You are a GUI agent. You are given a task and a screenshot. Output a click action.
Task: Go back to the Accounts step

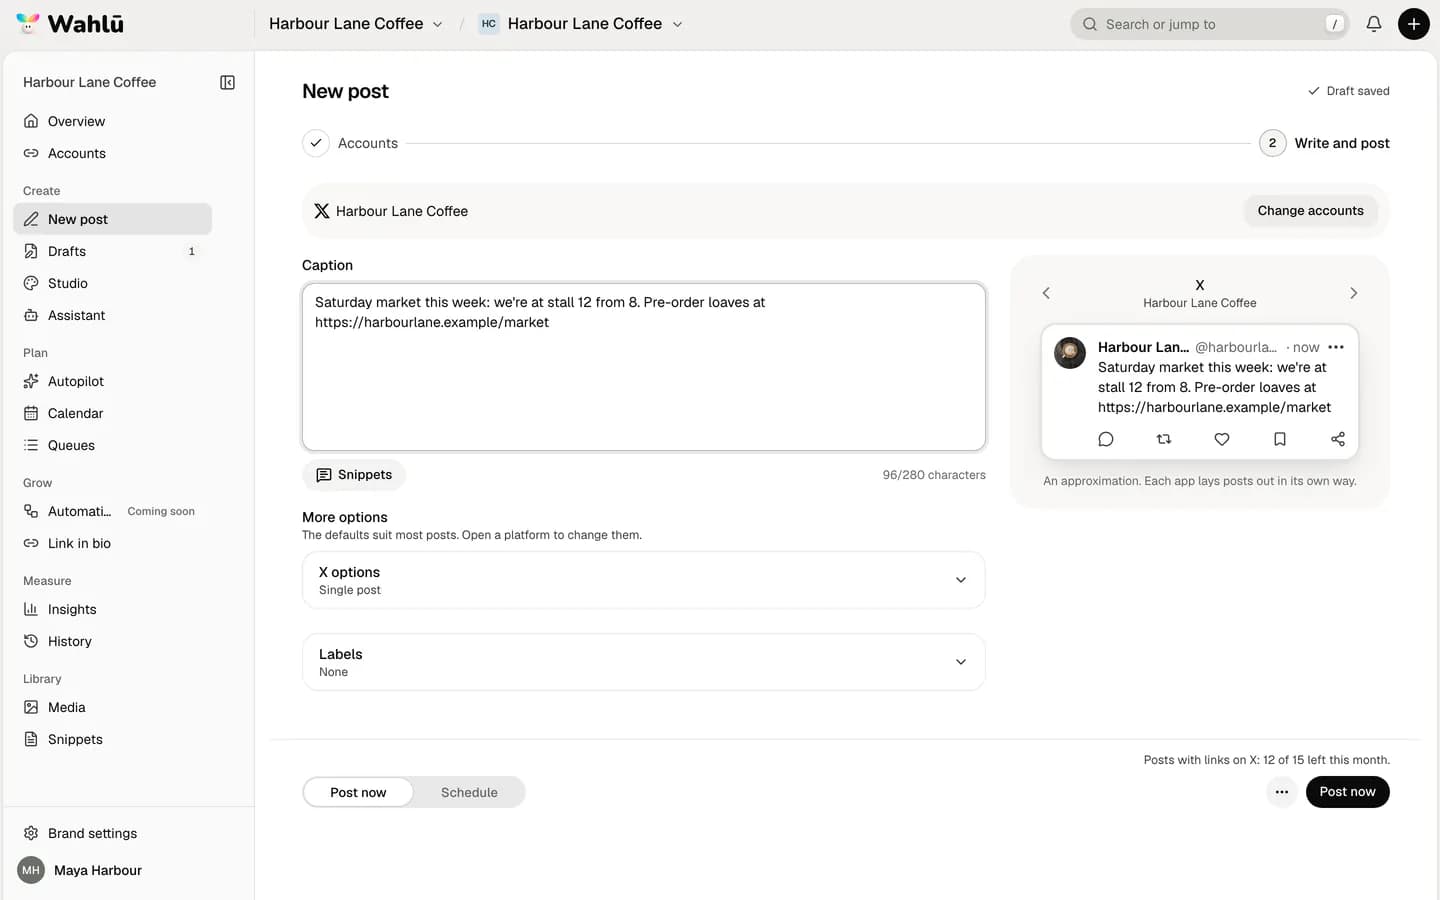[350, 143]
